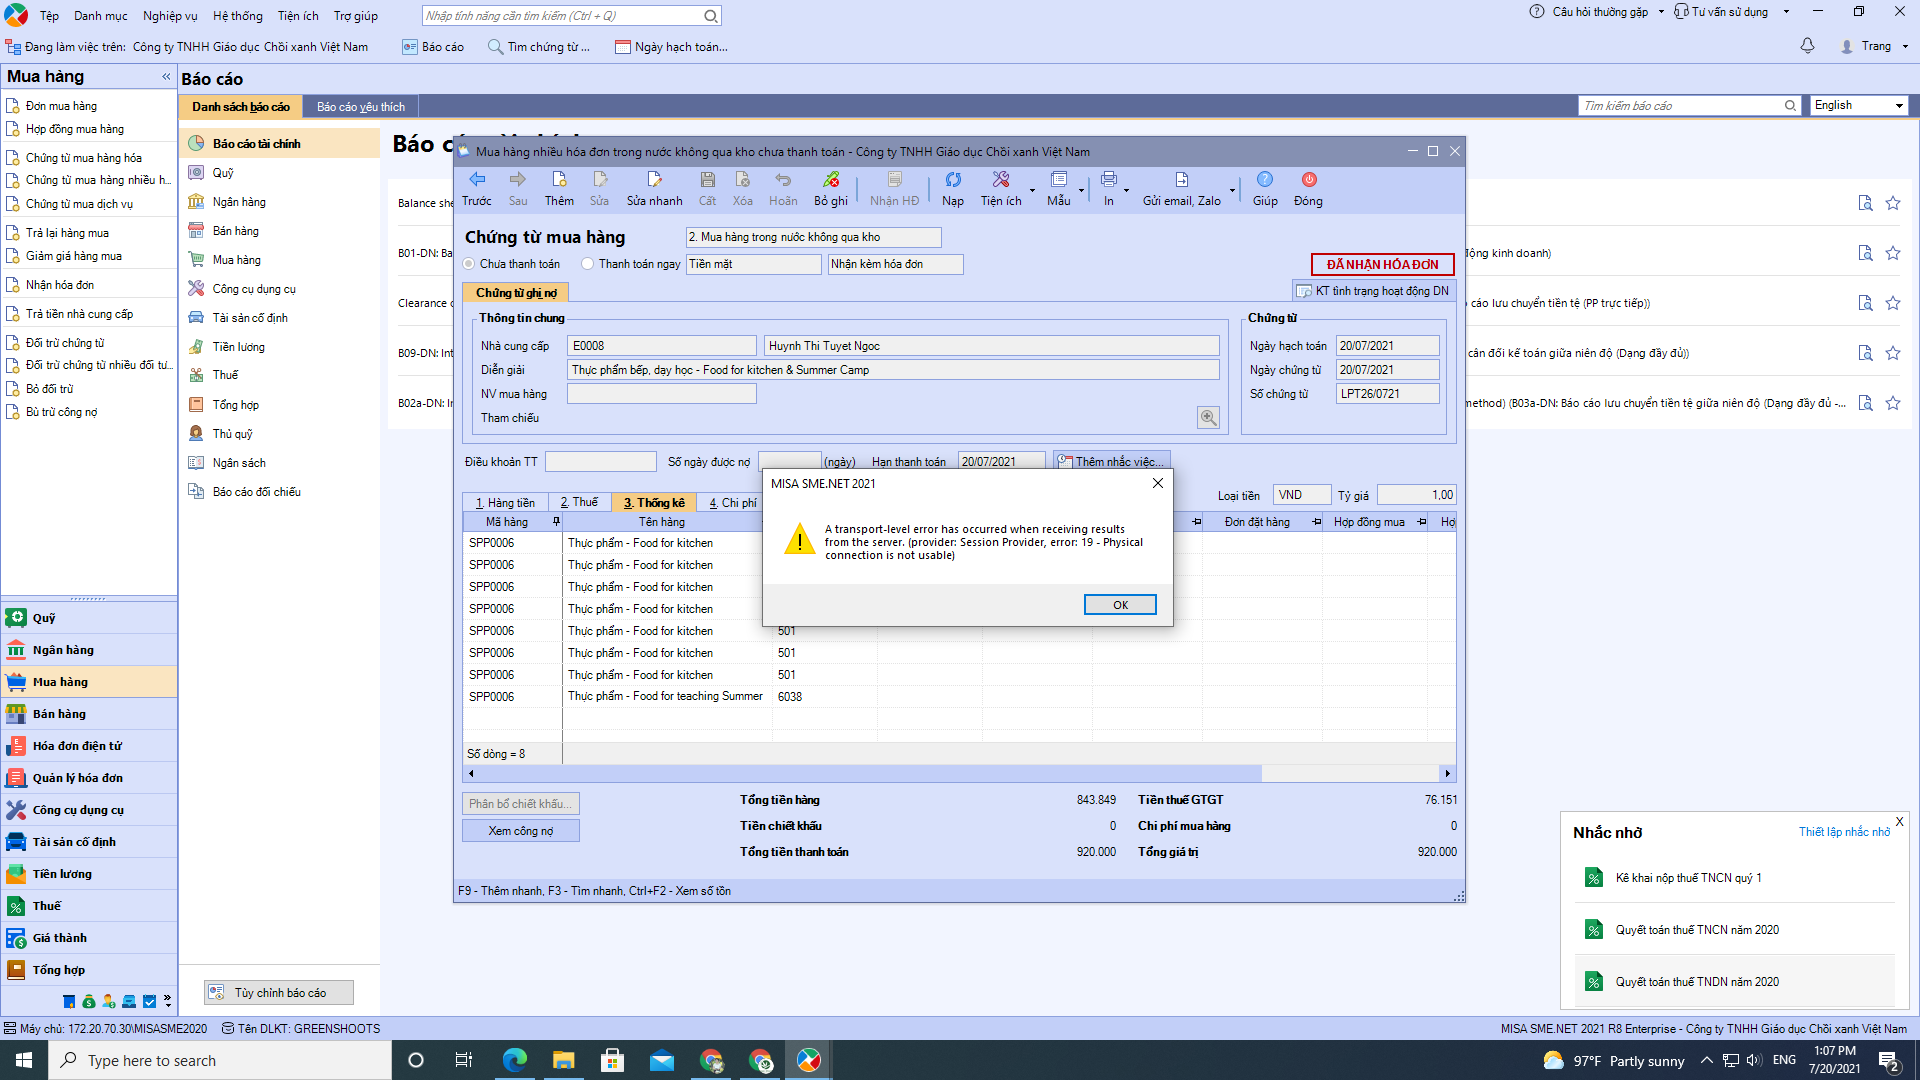Viewport: 1920px width, 1080px height.
Task: Click the In printer icon
Action: [x=1109, y=180]
